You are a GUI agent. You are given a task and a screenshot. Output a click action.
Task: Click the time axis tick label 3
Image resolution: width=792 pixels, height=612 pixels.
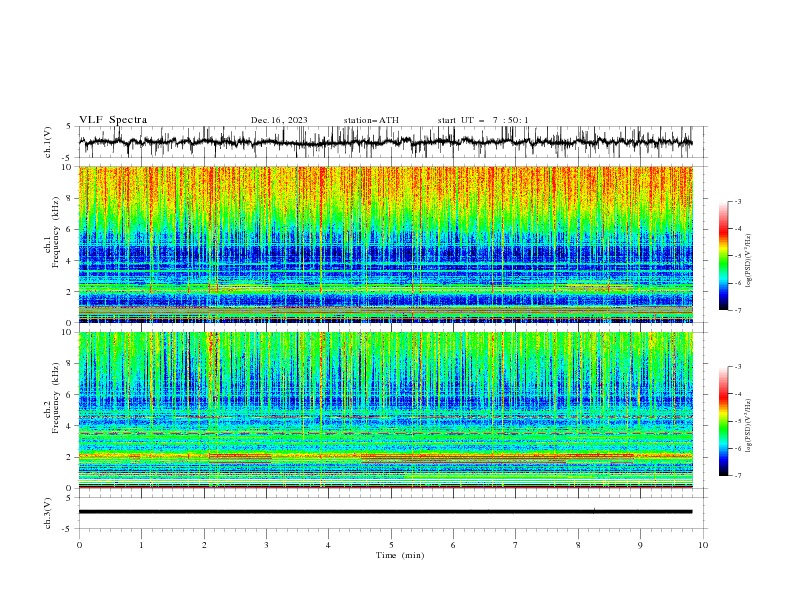pos(266,545)
